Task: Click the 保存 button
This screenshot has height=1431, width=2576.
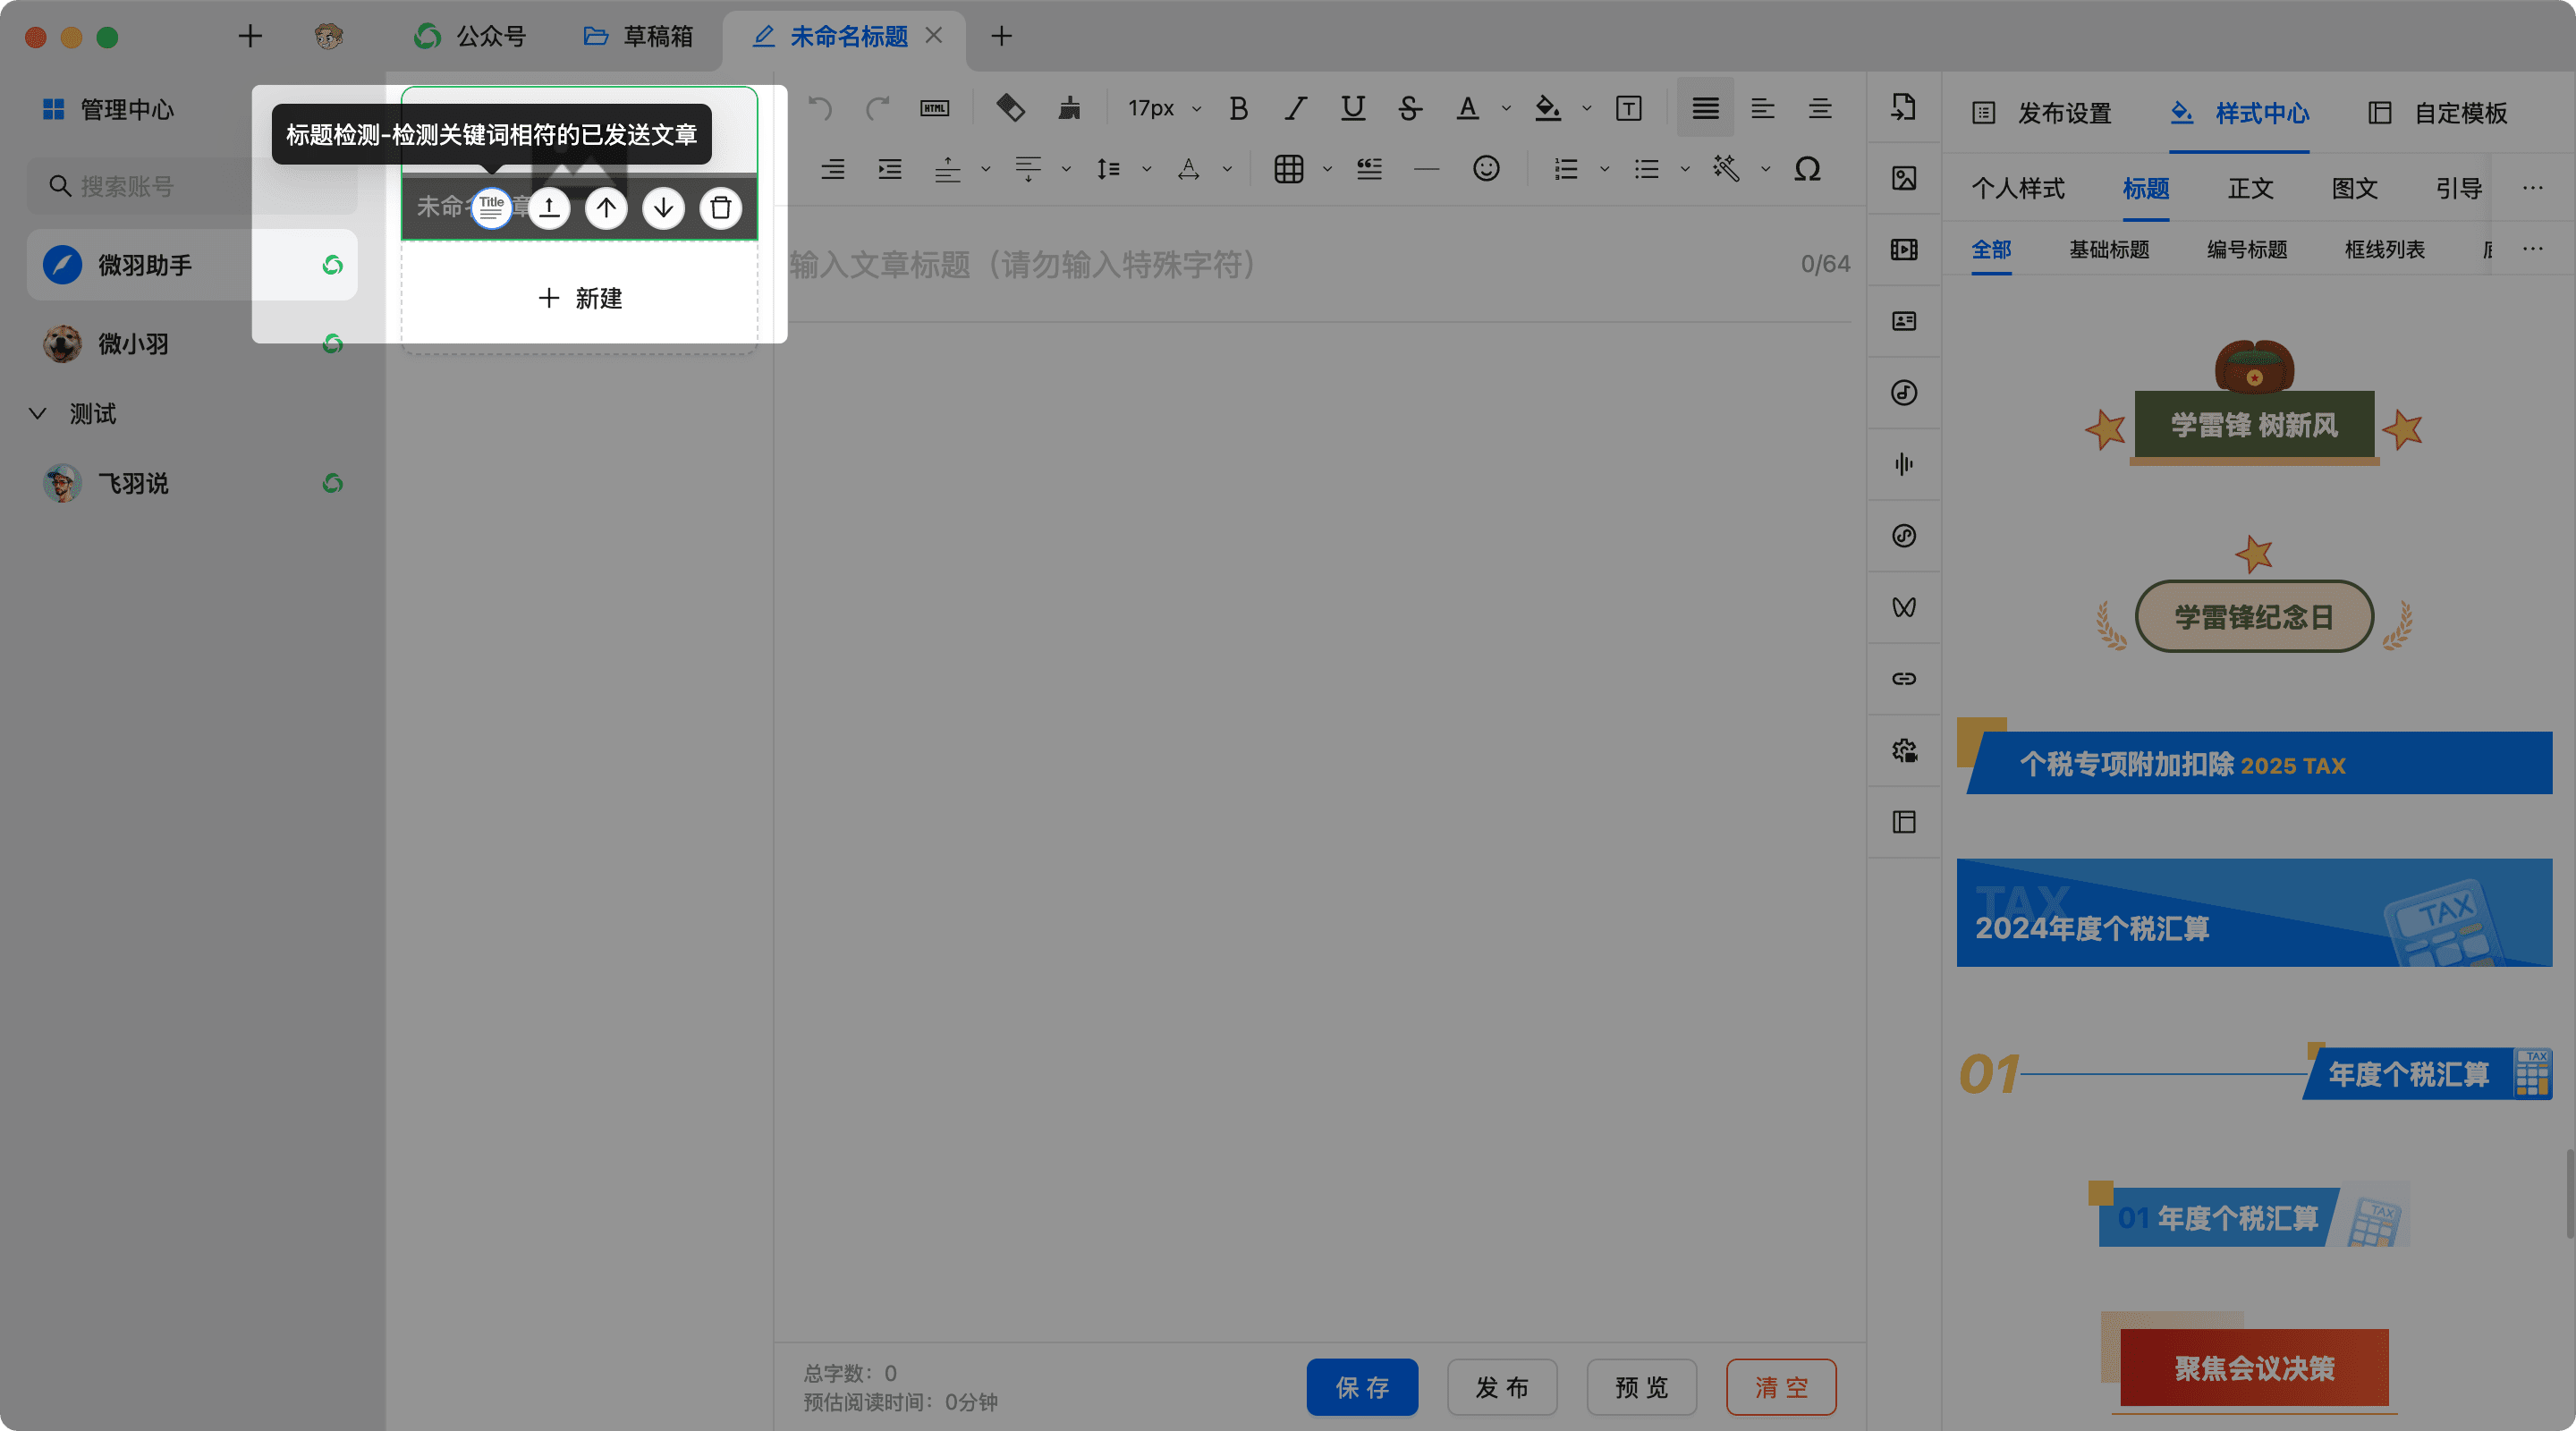Action: coord(1362,1387)
